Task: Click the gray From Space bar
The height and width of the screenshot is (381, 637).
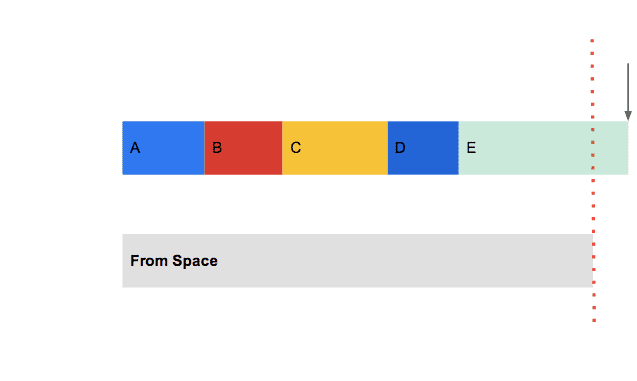Action: tap(358, 261)
